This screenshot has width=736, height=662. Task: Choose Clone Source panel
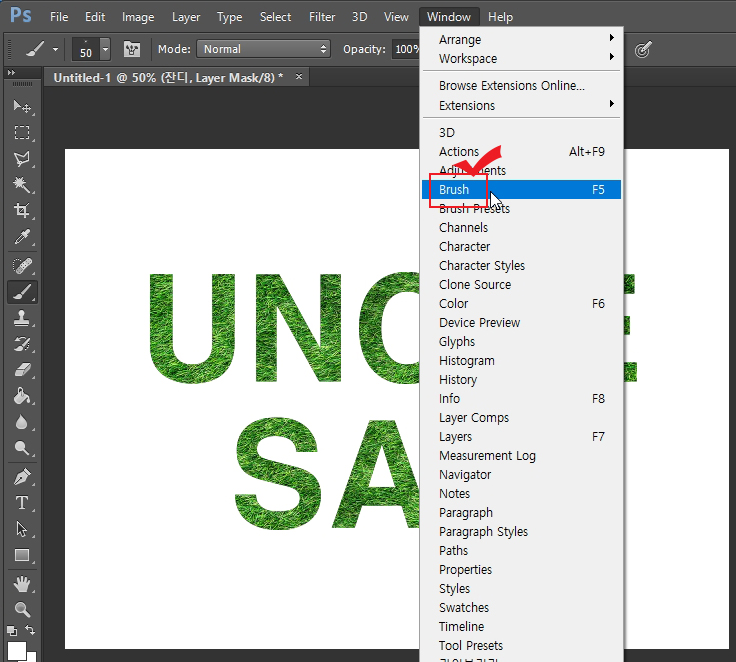click(x=522, y=285)
